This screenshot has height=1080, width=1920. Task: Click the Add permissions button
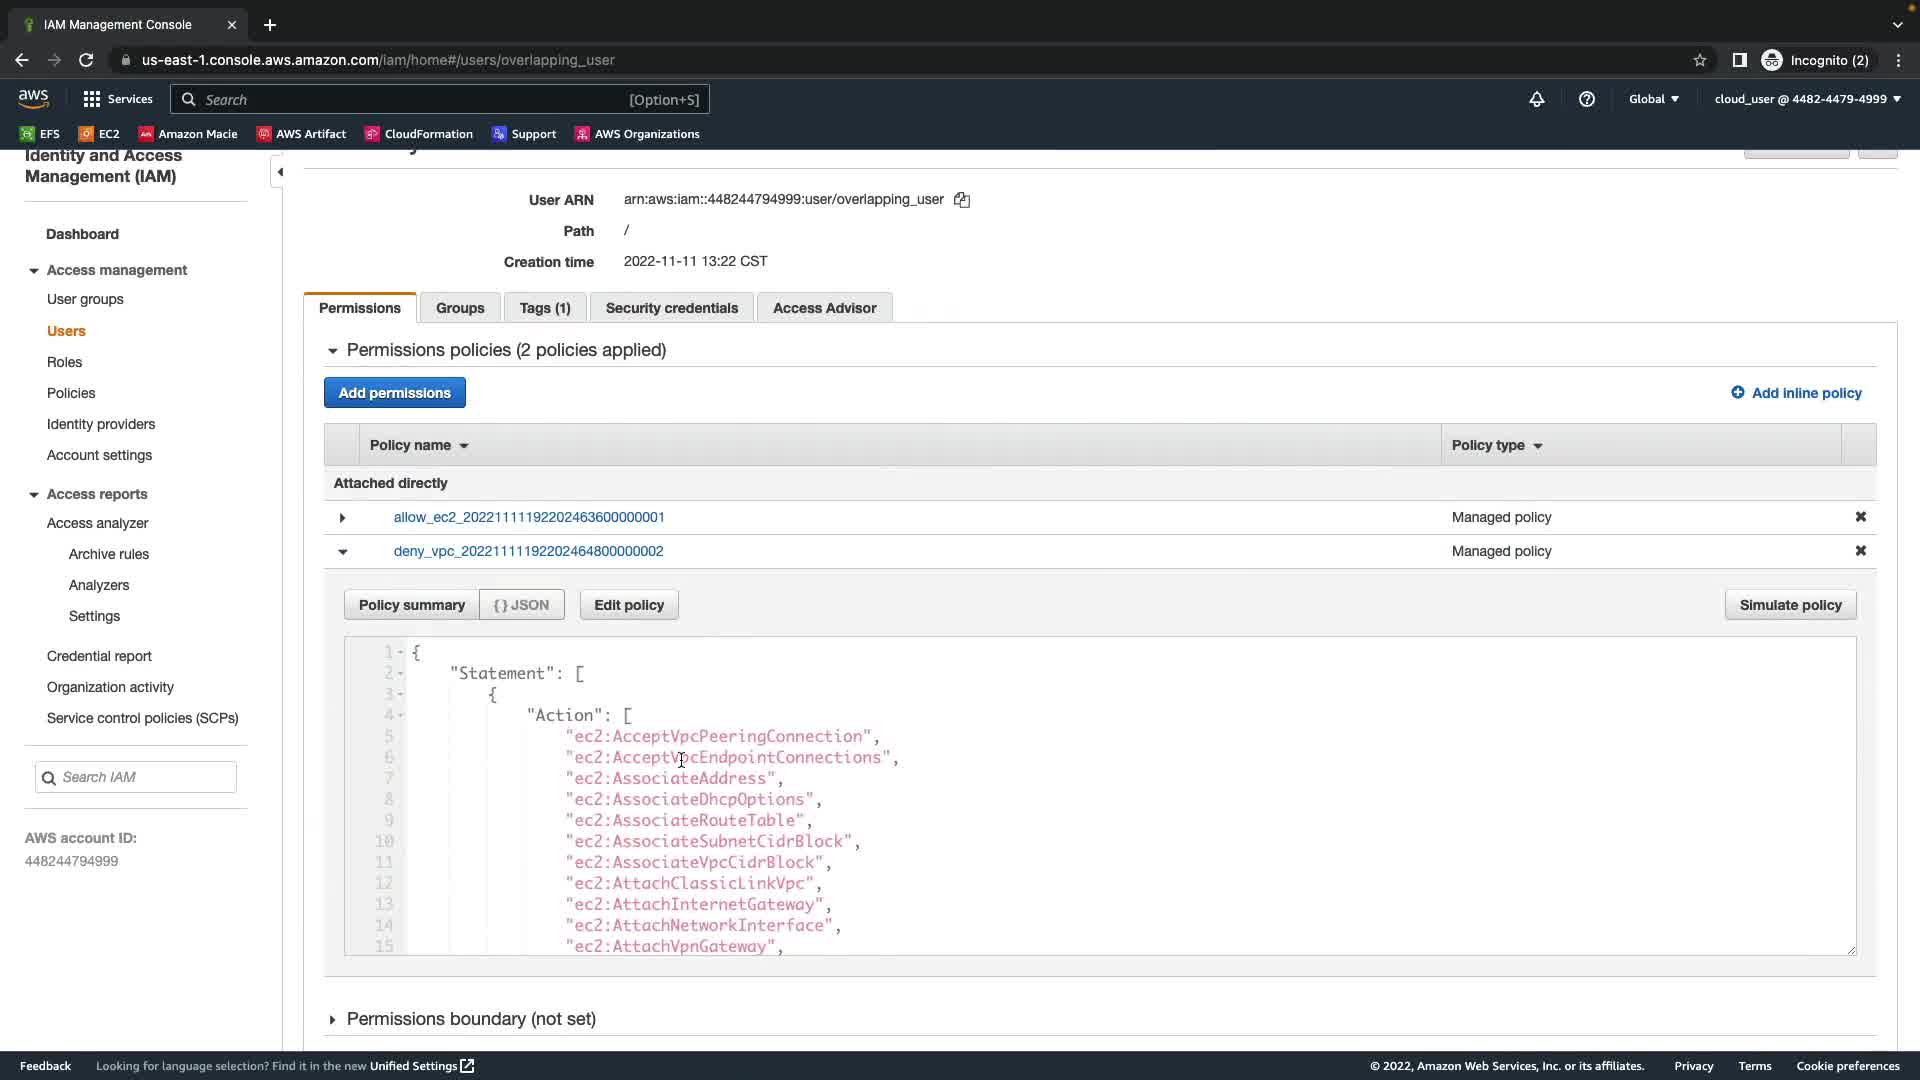click(394, 393)
